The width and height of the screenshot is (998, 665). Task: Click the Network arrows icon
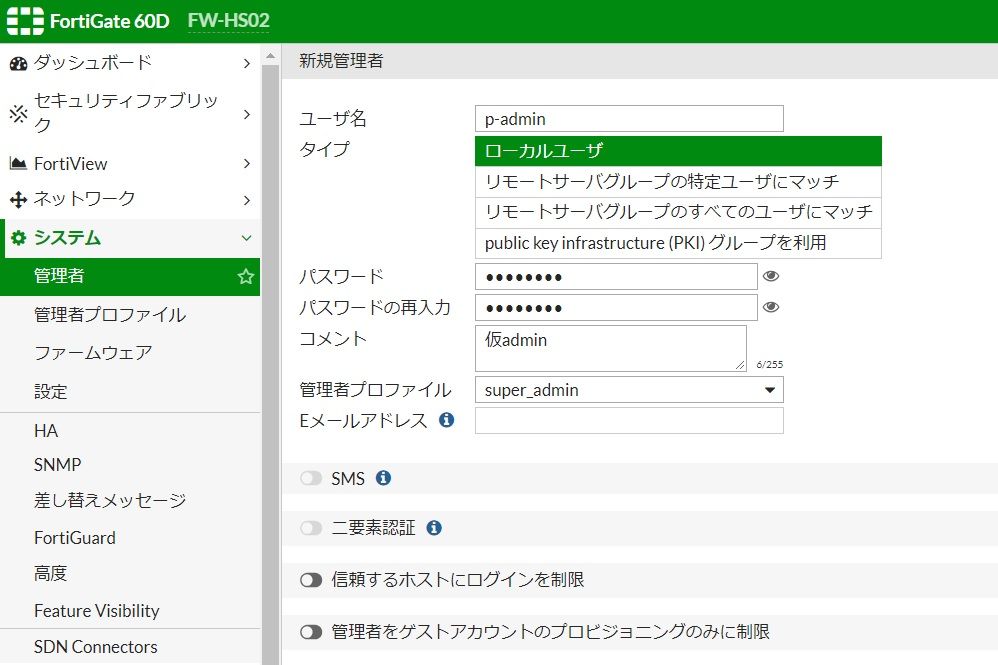(18, 200)
